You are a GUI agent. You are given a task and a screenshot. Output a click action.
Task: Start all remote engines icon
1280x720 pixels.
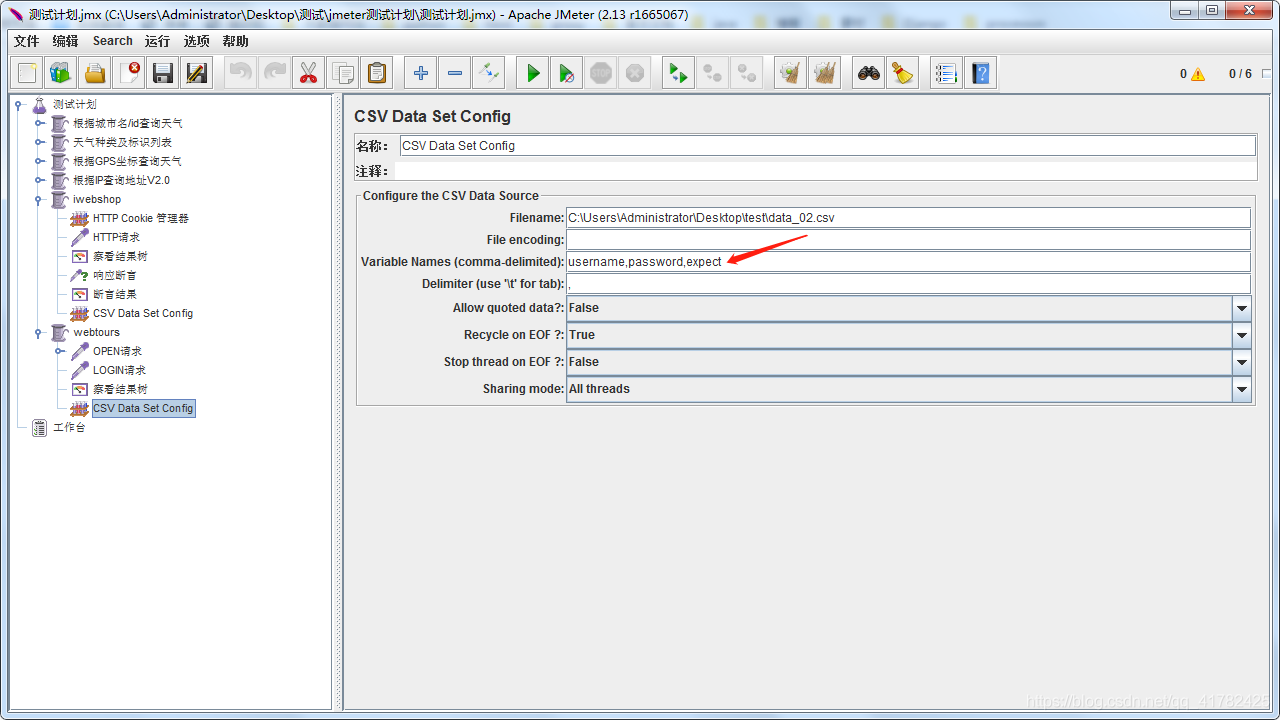pyautogui.click(x=679, y=73)
